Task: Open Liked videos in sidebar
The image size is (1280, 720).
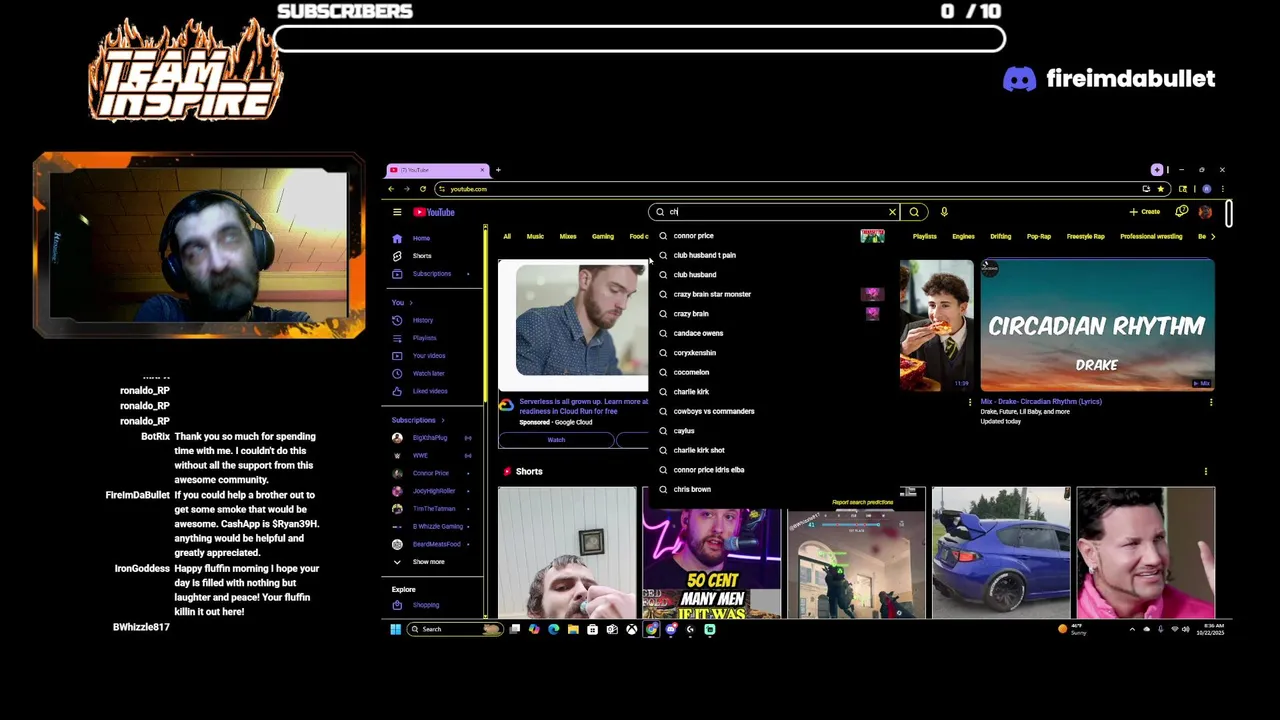Action: (x=430, y=391)
